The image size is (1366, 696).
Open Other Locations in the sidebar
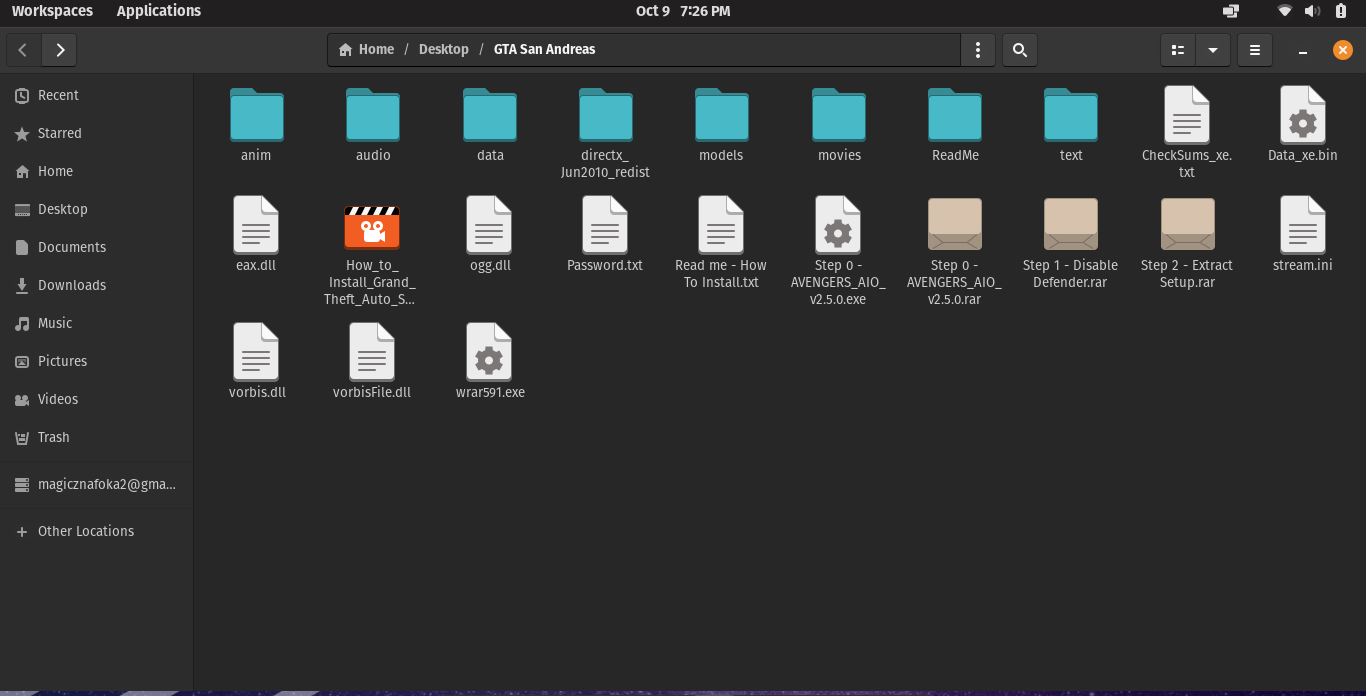coord(96,531)
